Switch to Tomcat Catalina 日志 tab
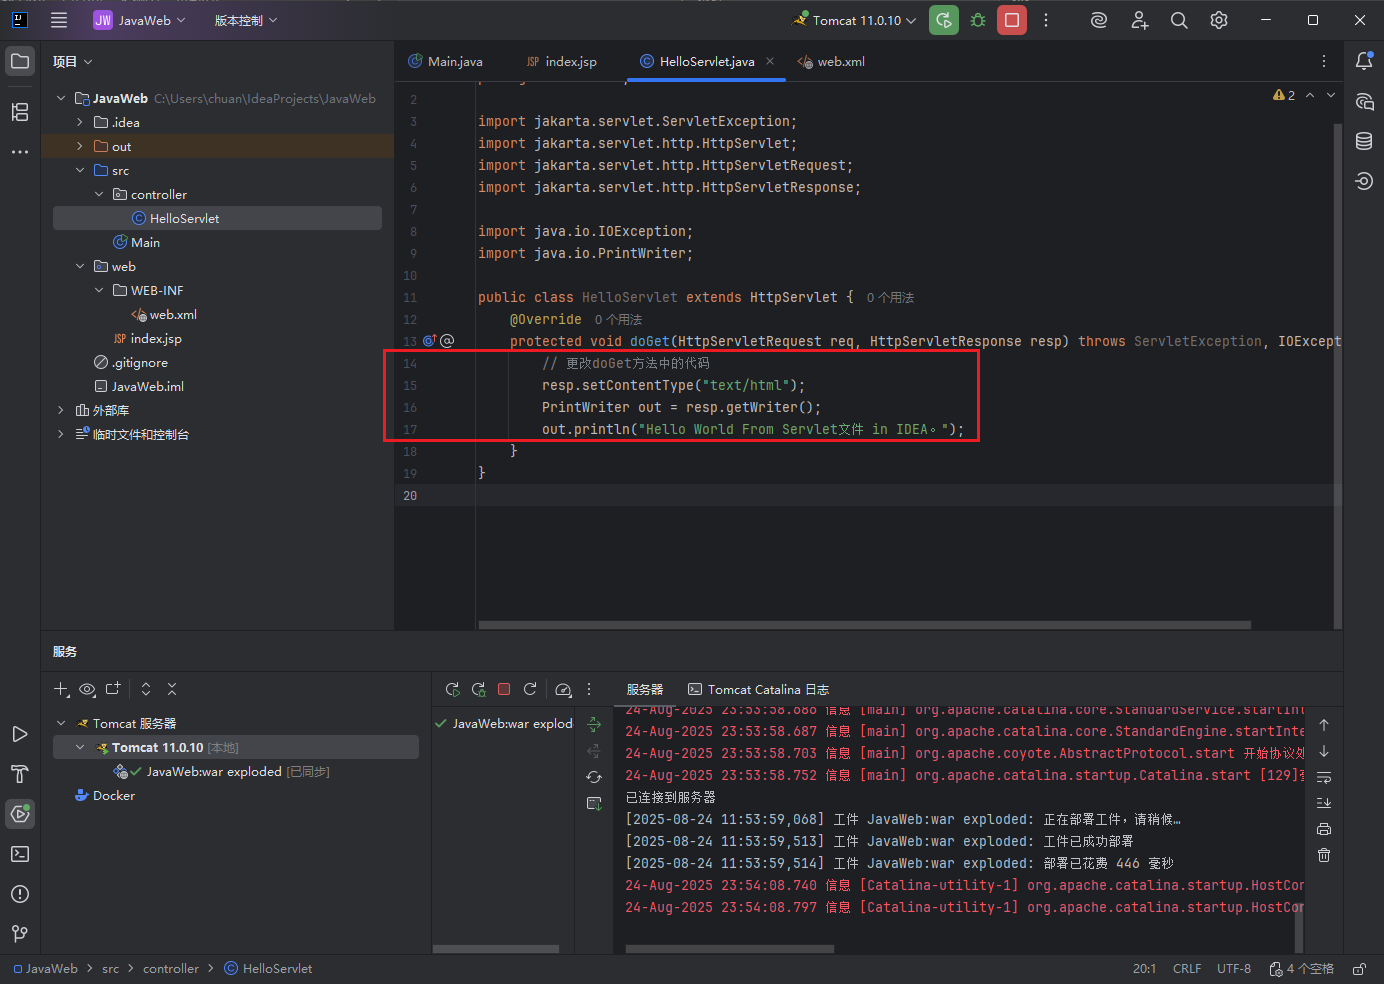 pyautogui.click(x=759, y=690)
